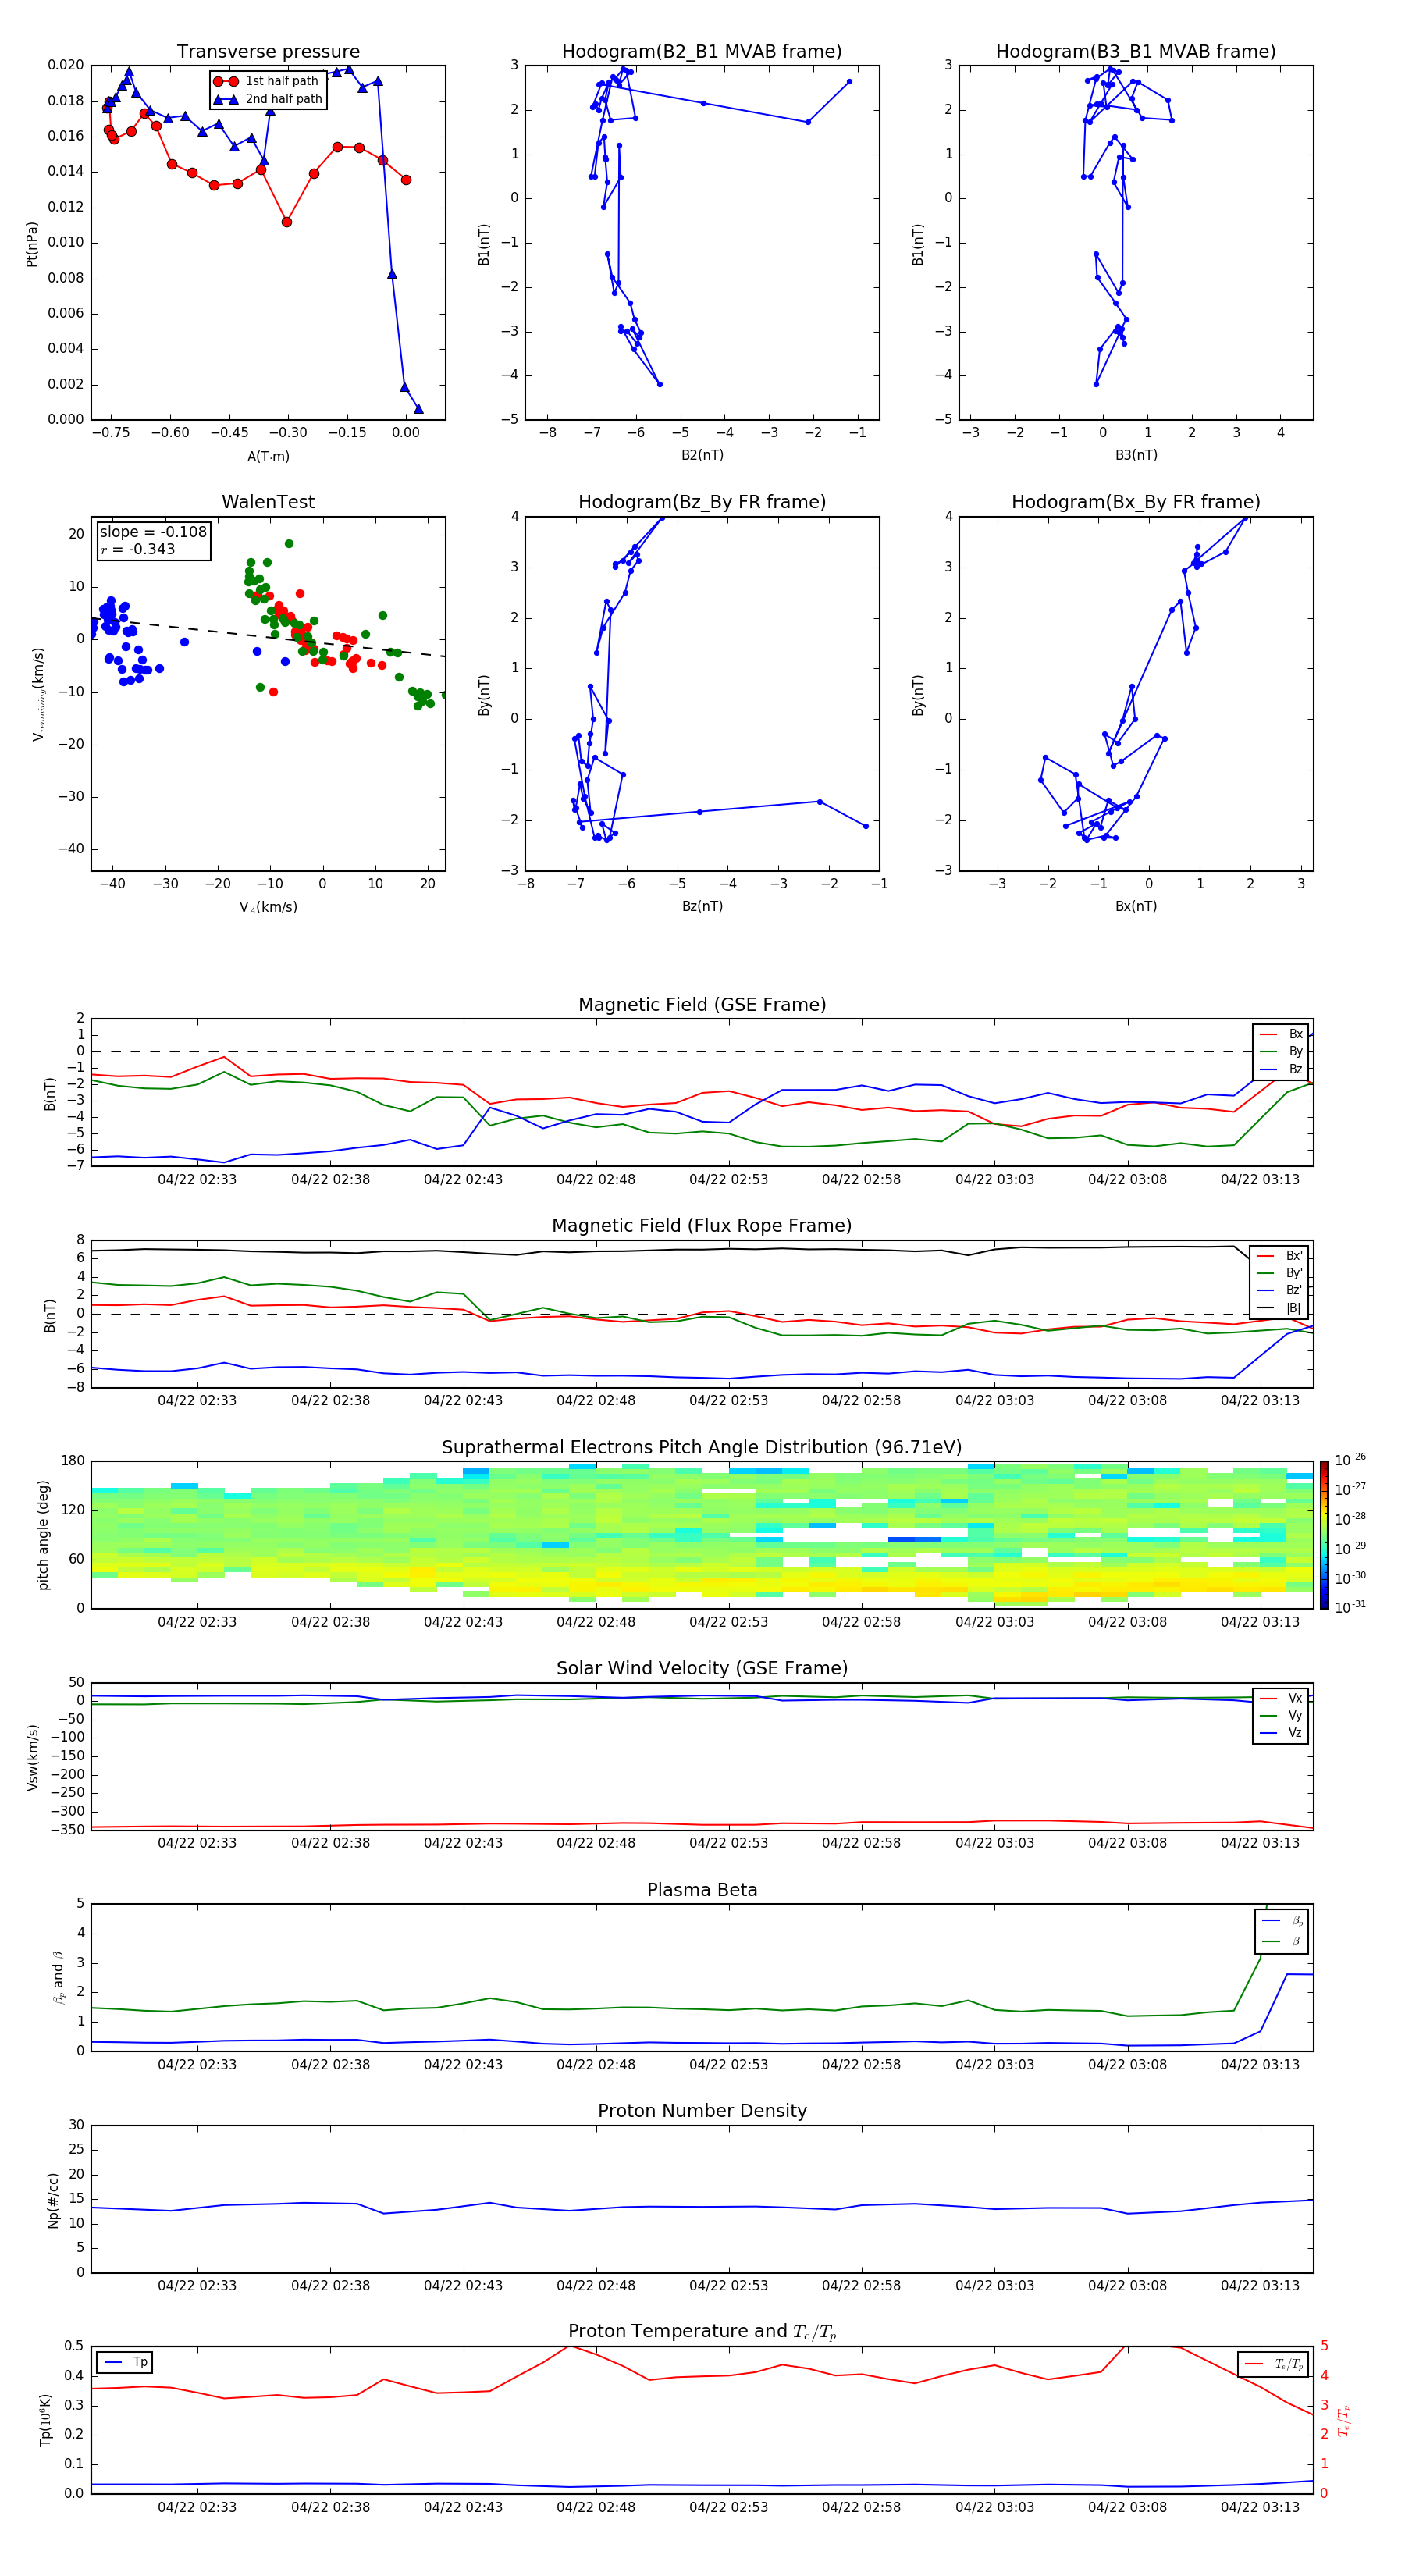Click the 'B2(nT)' x-axis label
This screenshot has height=2576, width=1405.
[x=702, y=455]
